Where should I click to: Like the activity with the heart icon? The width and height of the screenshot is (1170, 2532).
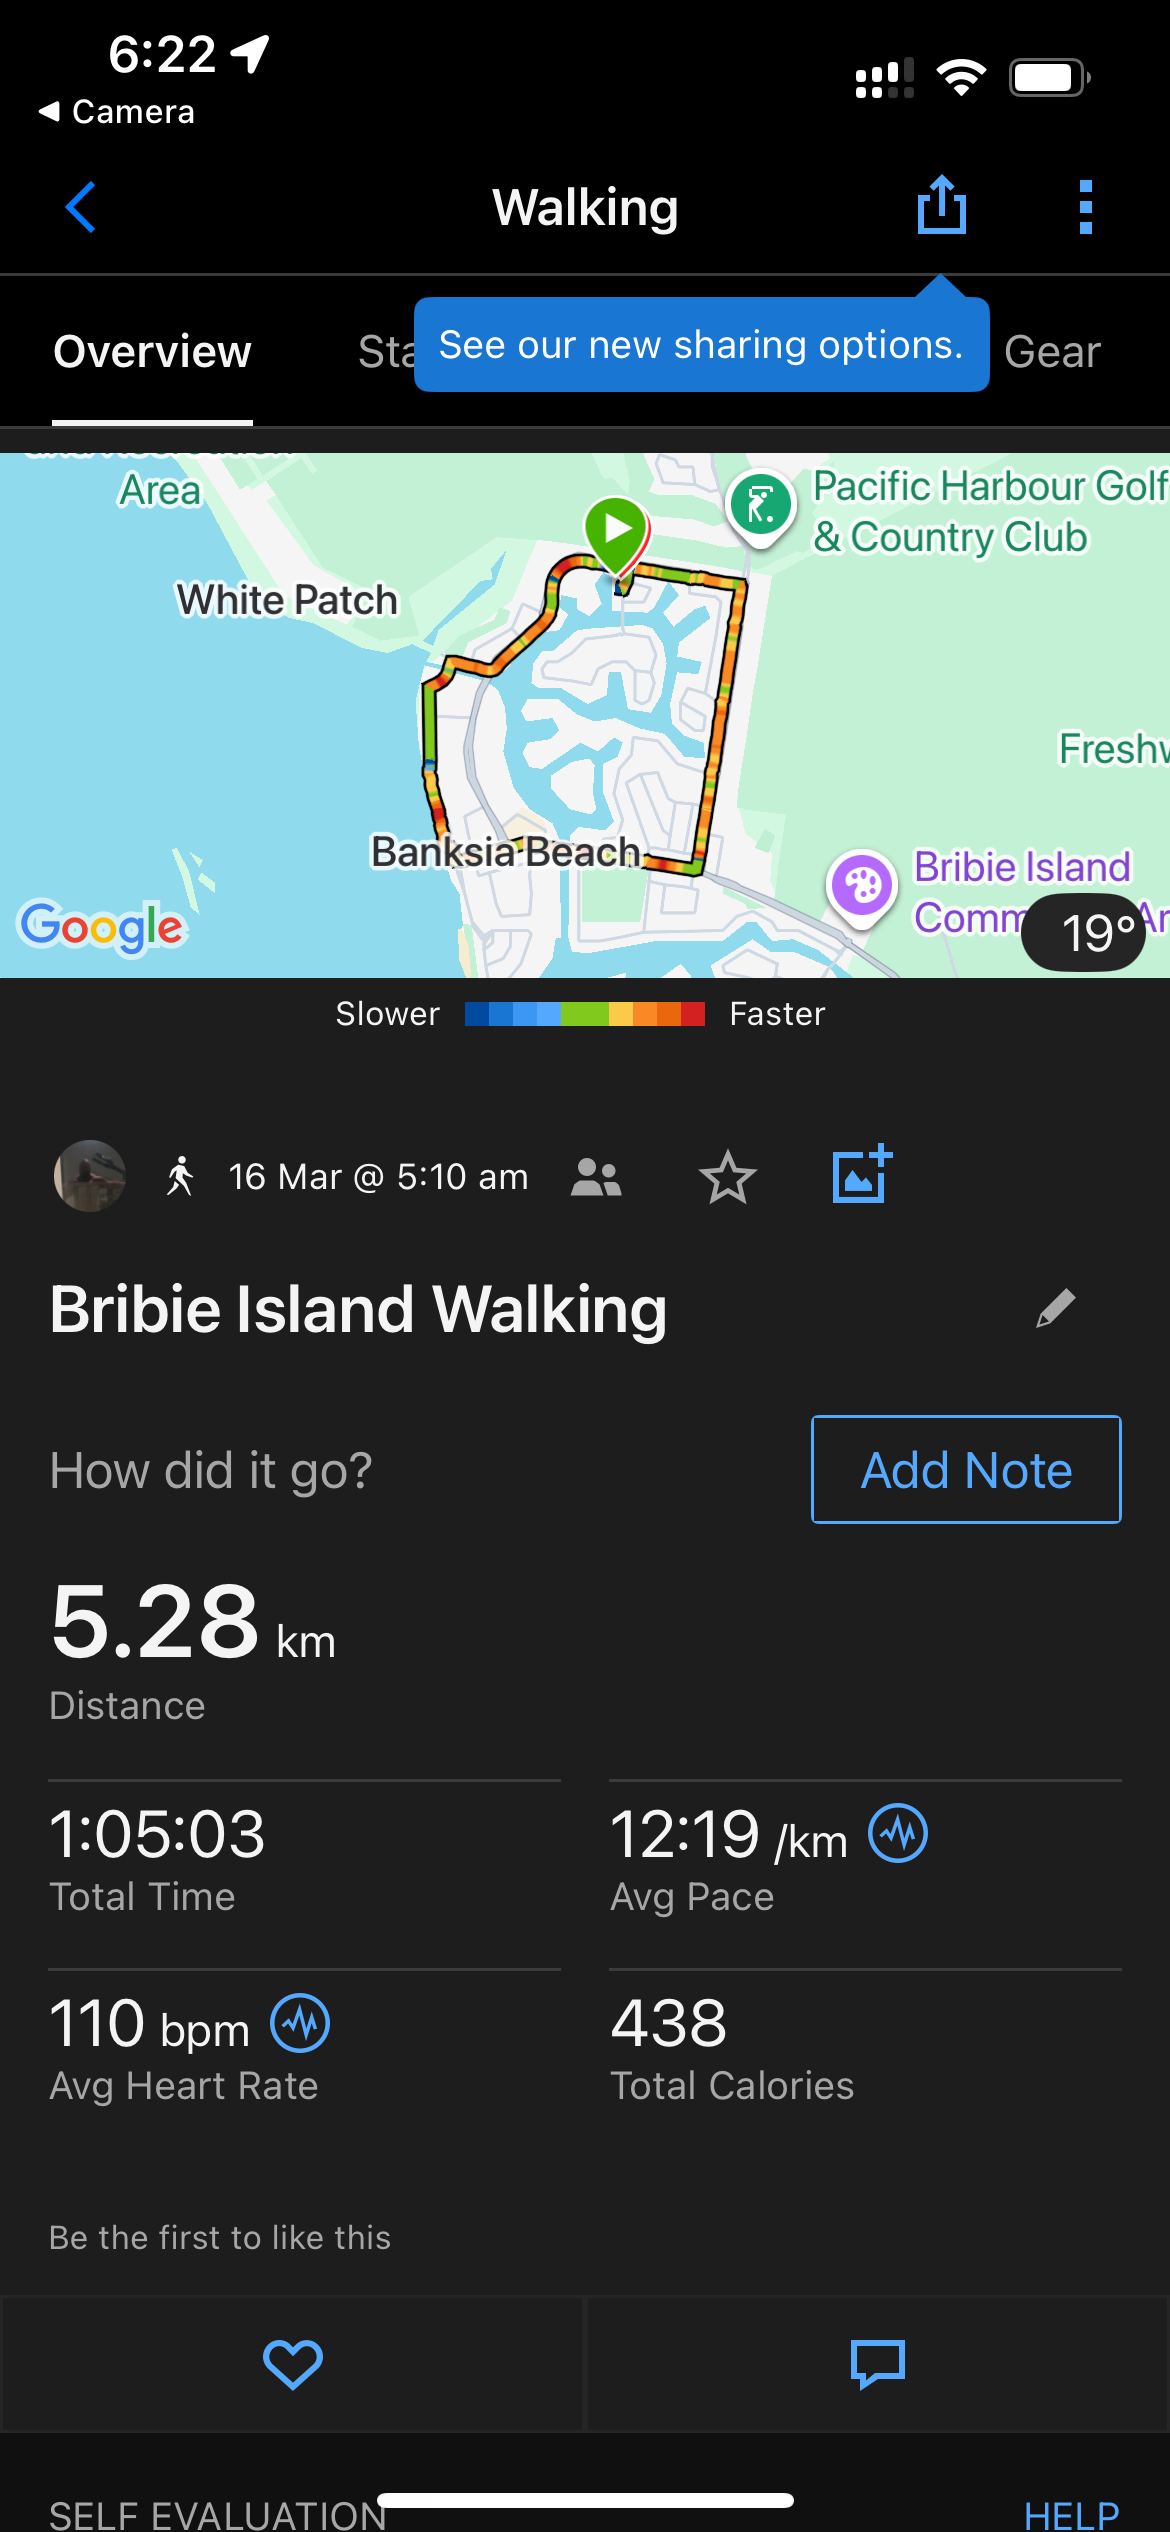[x=292, y=2364]
